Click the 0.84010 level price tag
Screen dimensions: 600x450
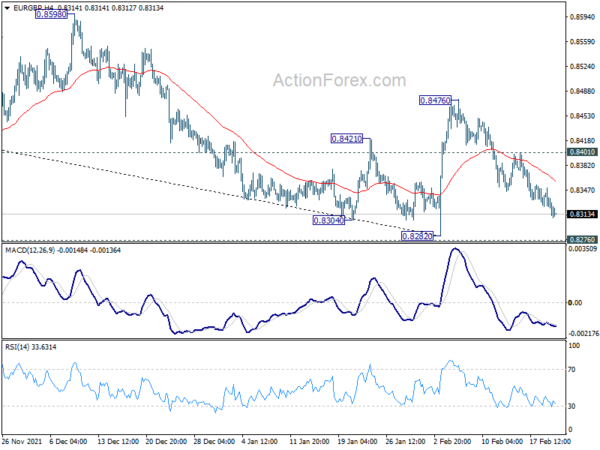point(582,152)
